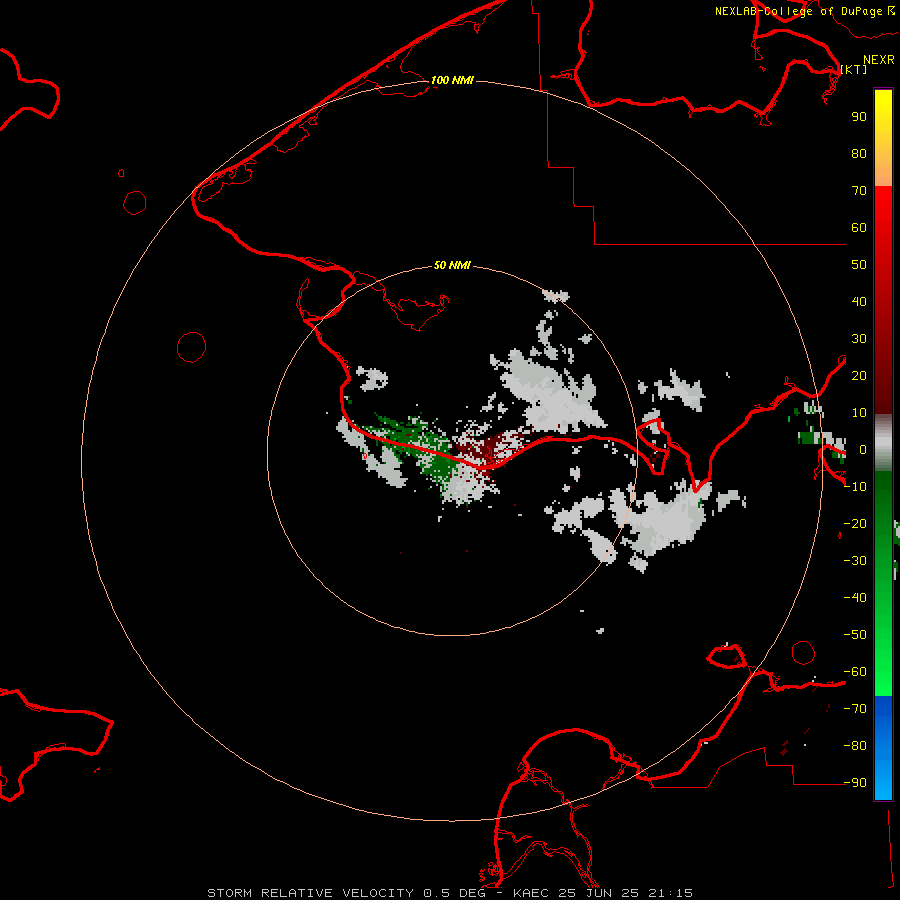The image size is (900, 900).
Task: Select the 60 value on velocity scale
Action: point(859,227)
